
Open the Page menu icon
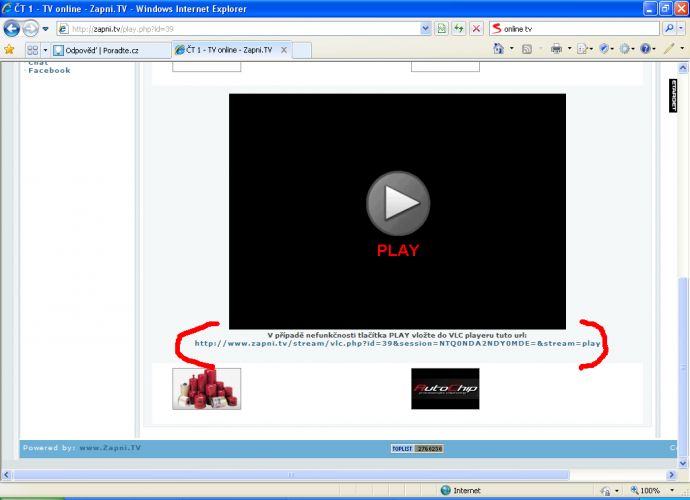click(x=584, y=49)
